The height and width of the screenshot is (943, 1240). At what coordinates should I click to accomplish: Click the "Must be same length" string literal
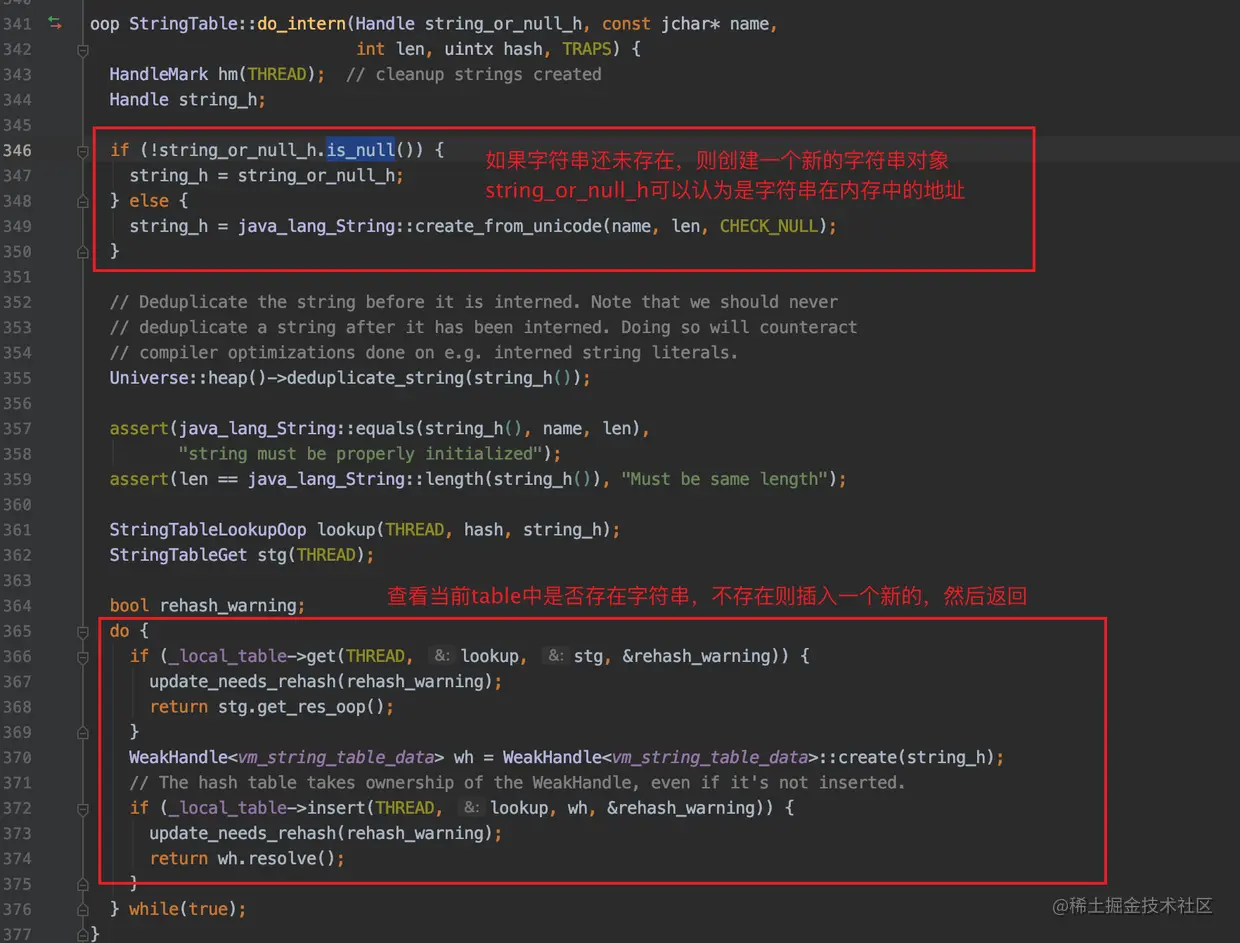point(725,479)
